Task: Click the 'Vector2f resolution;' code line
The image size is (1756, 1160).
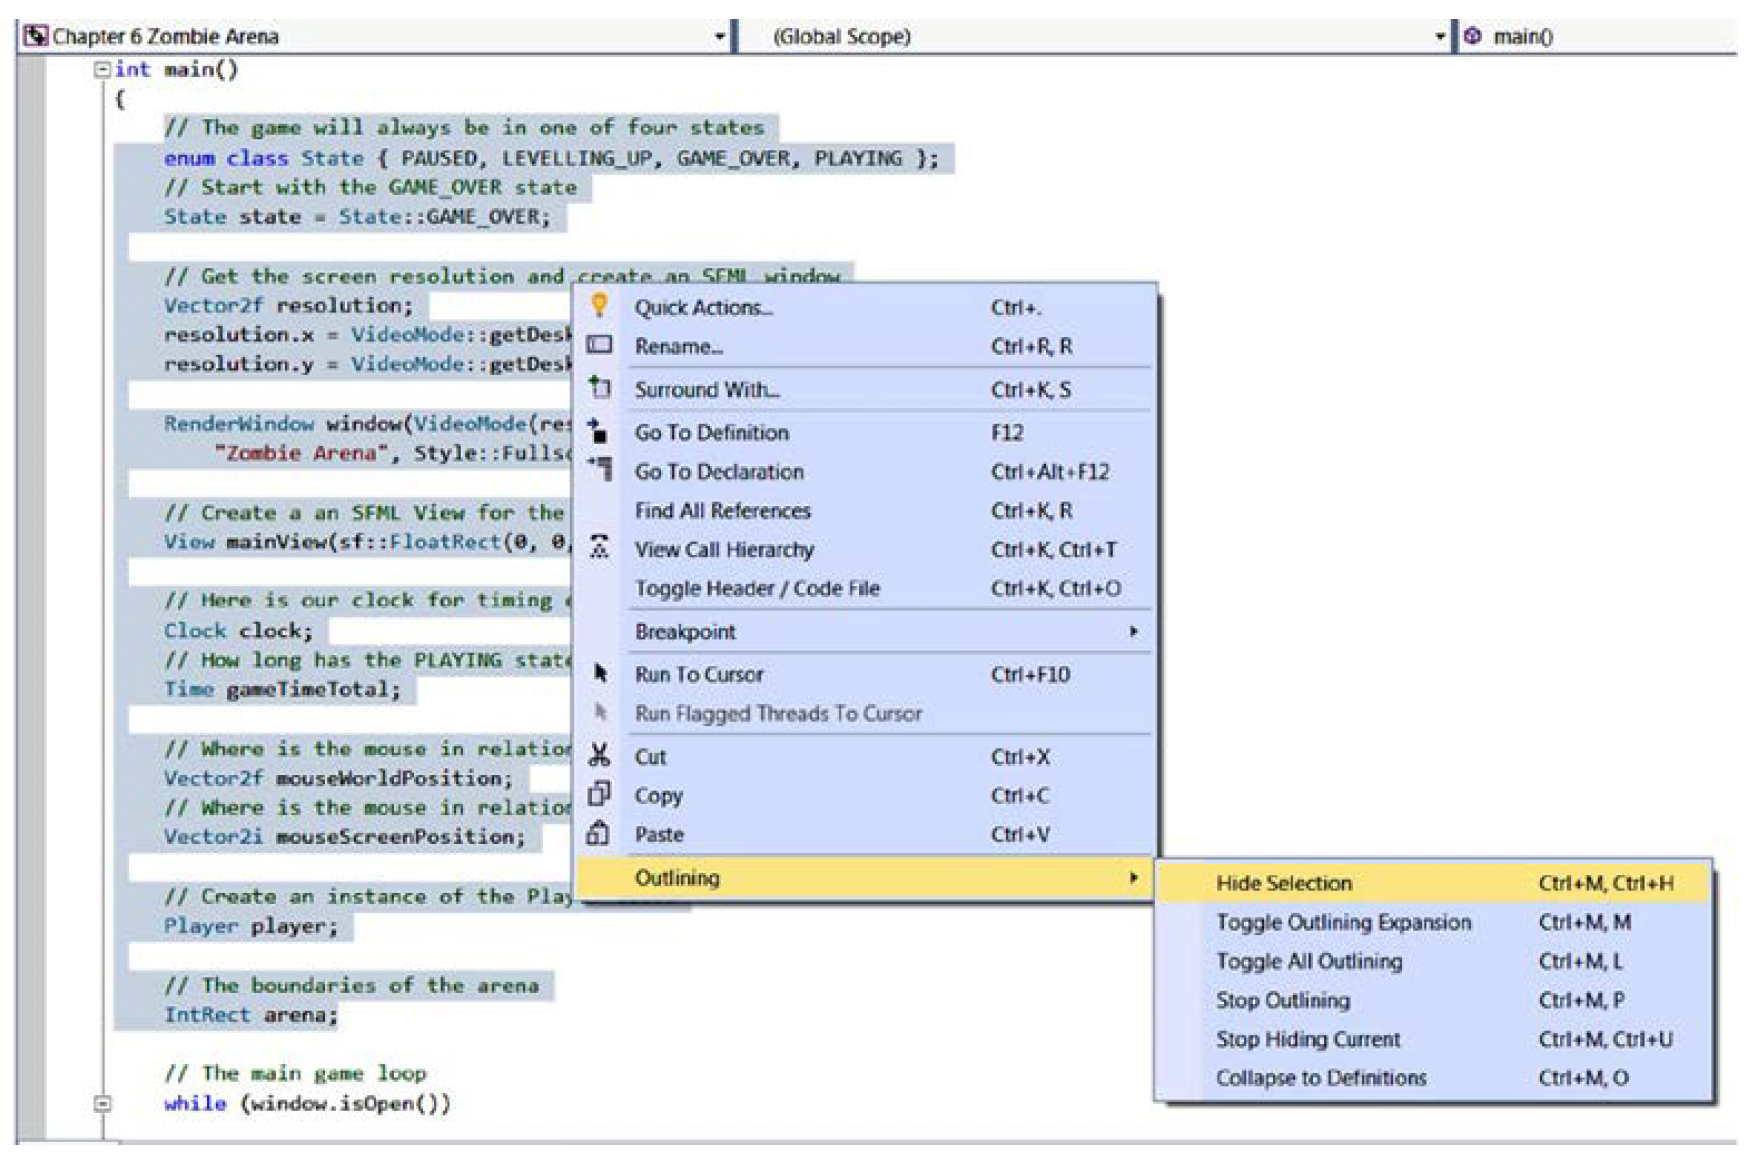Action: (288, 305)
